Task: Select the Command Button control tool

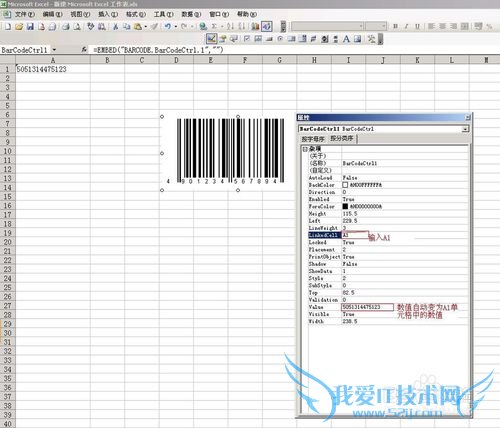Action: coord(269,39)
